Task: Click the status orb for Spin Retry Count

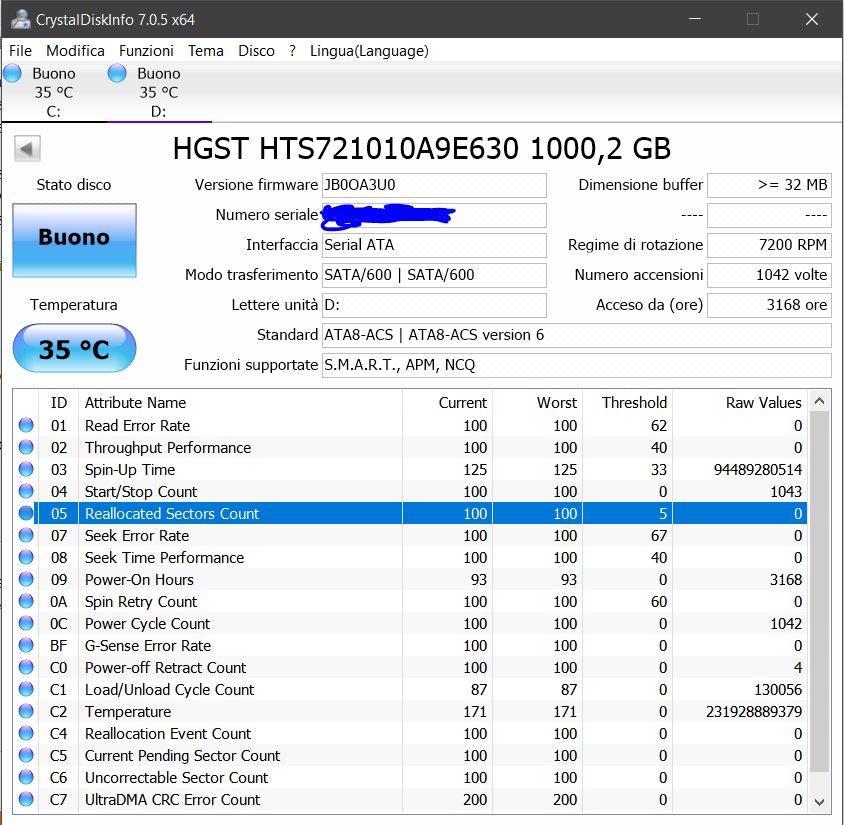Action: click(x=26, y=601)
